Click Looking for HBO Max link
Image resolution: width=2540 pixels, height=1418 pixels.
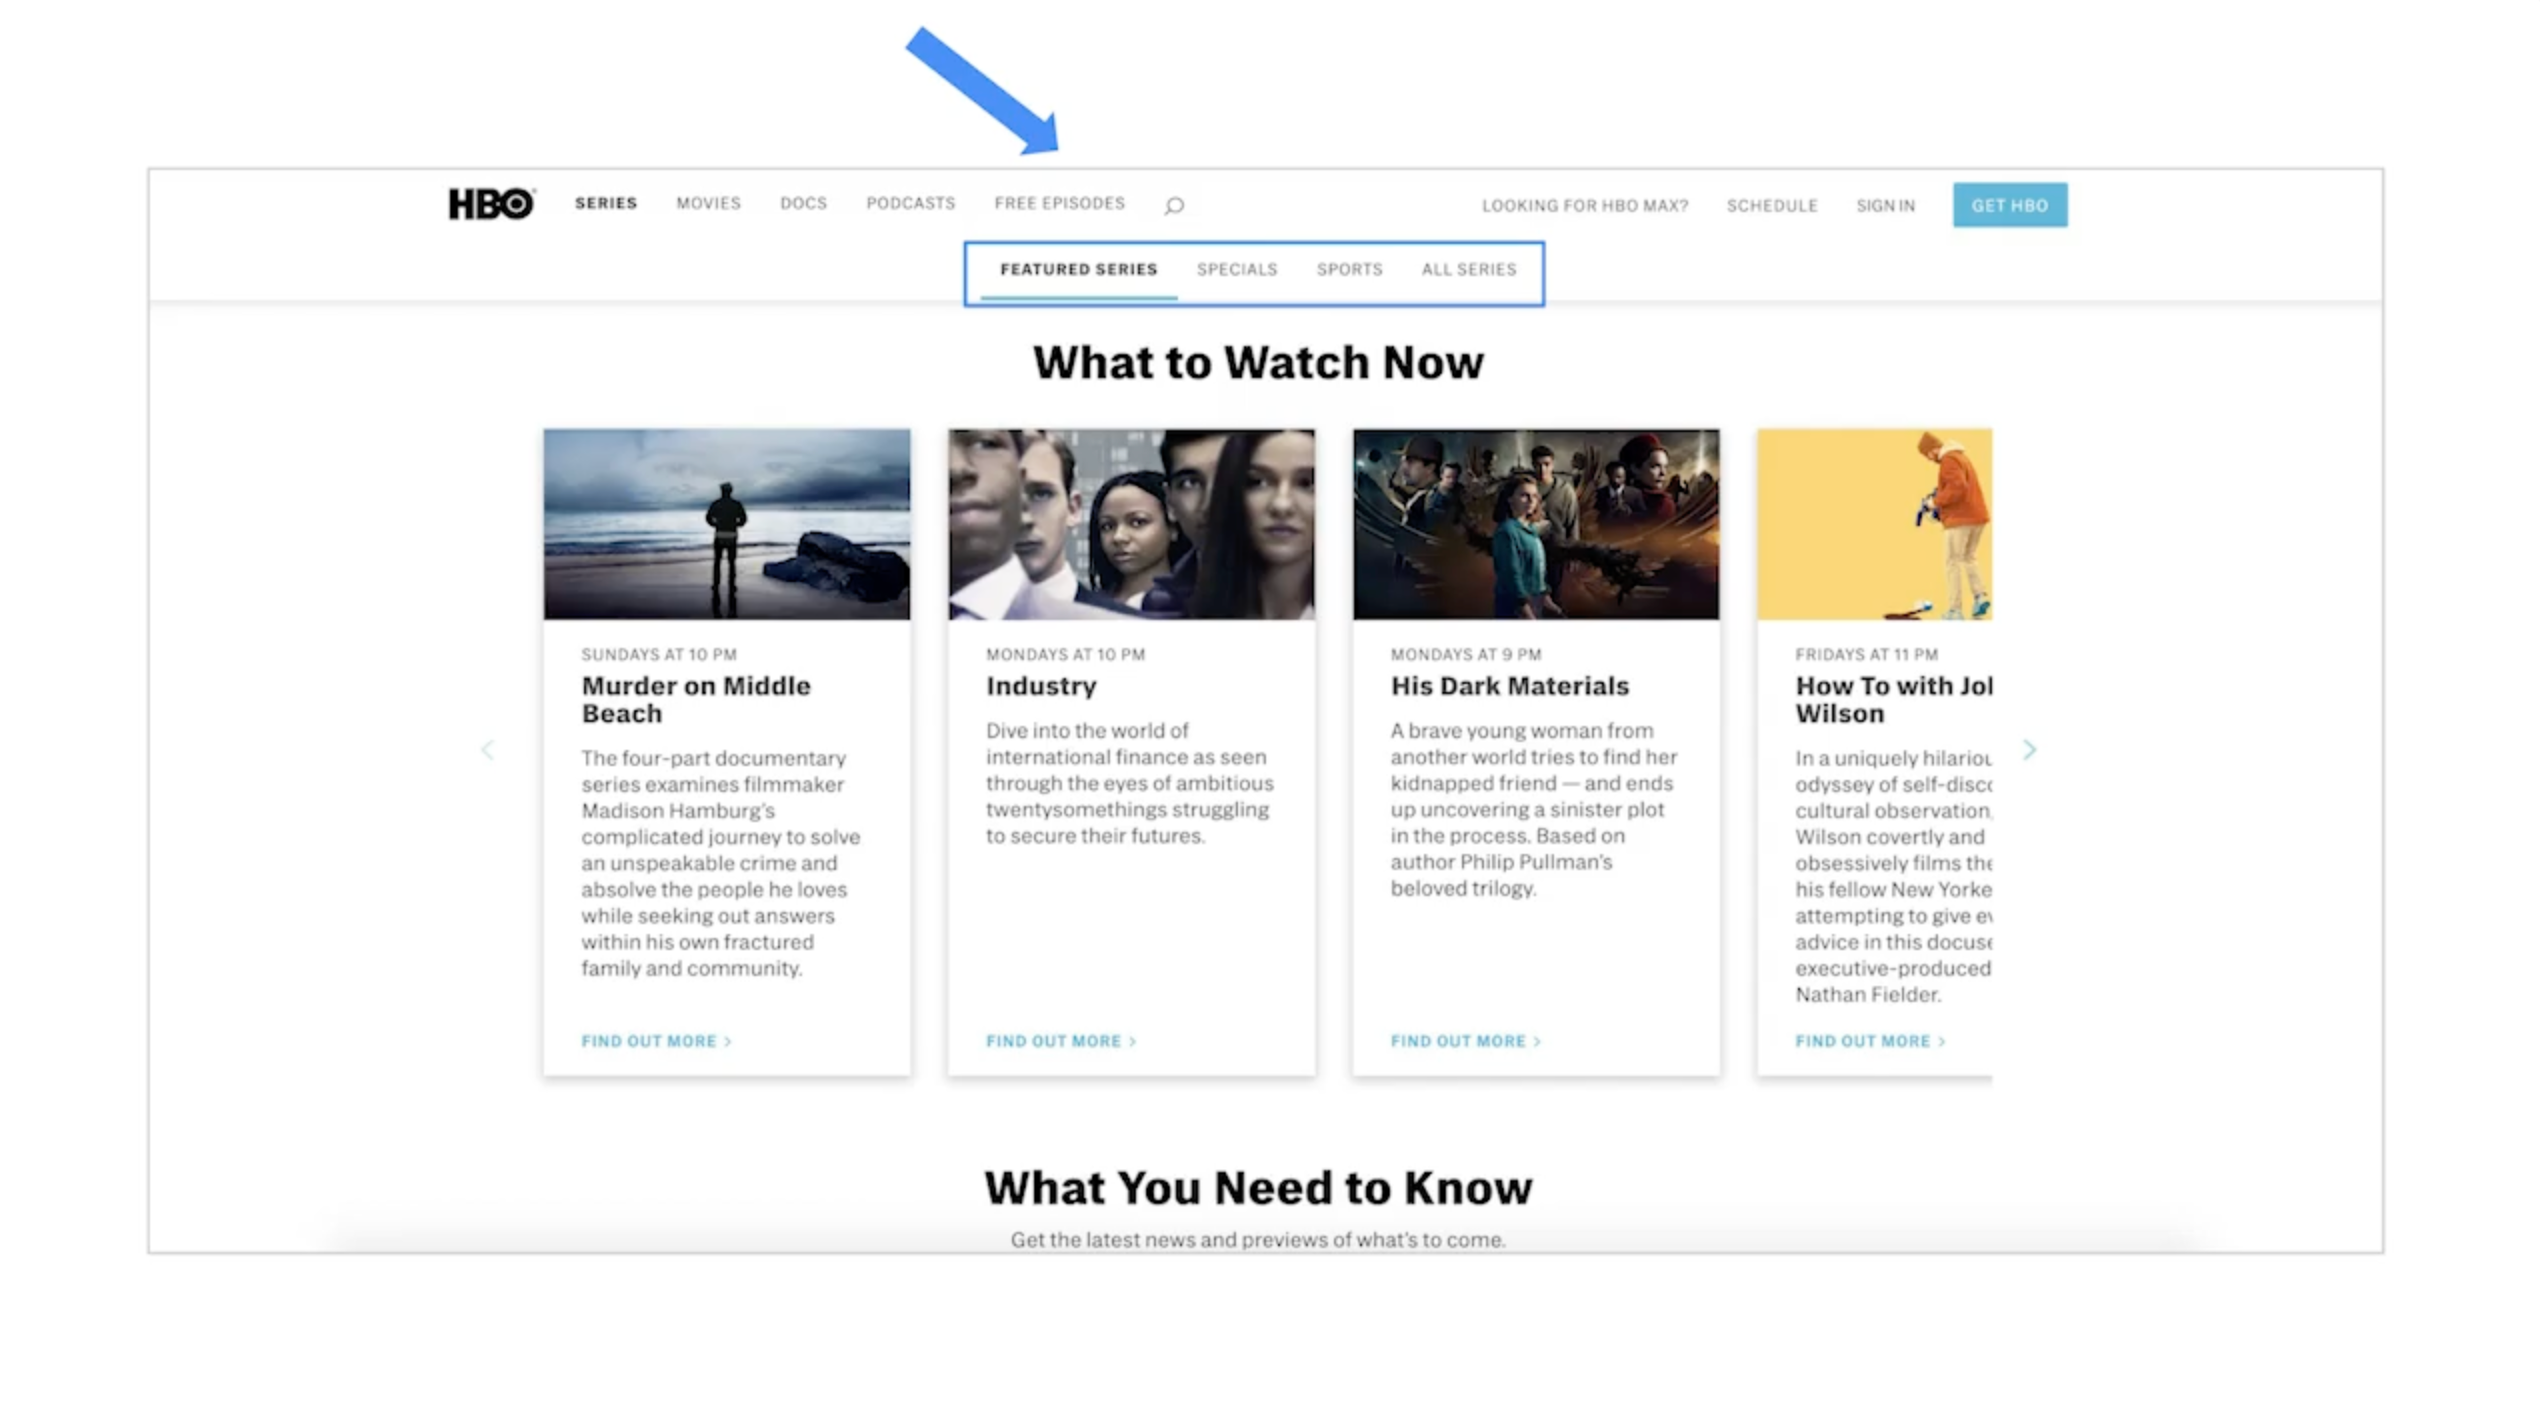(1584, 206)
